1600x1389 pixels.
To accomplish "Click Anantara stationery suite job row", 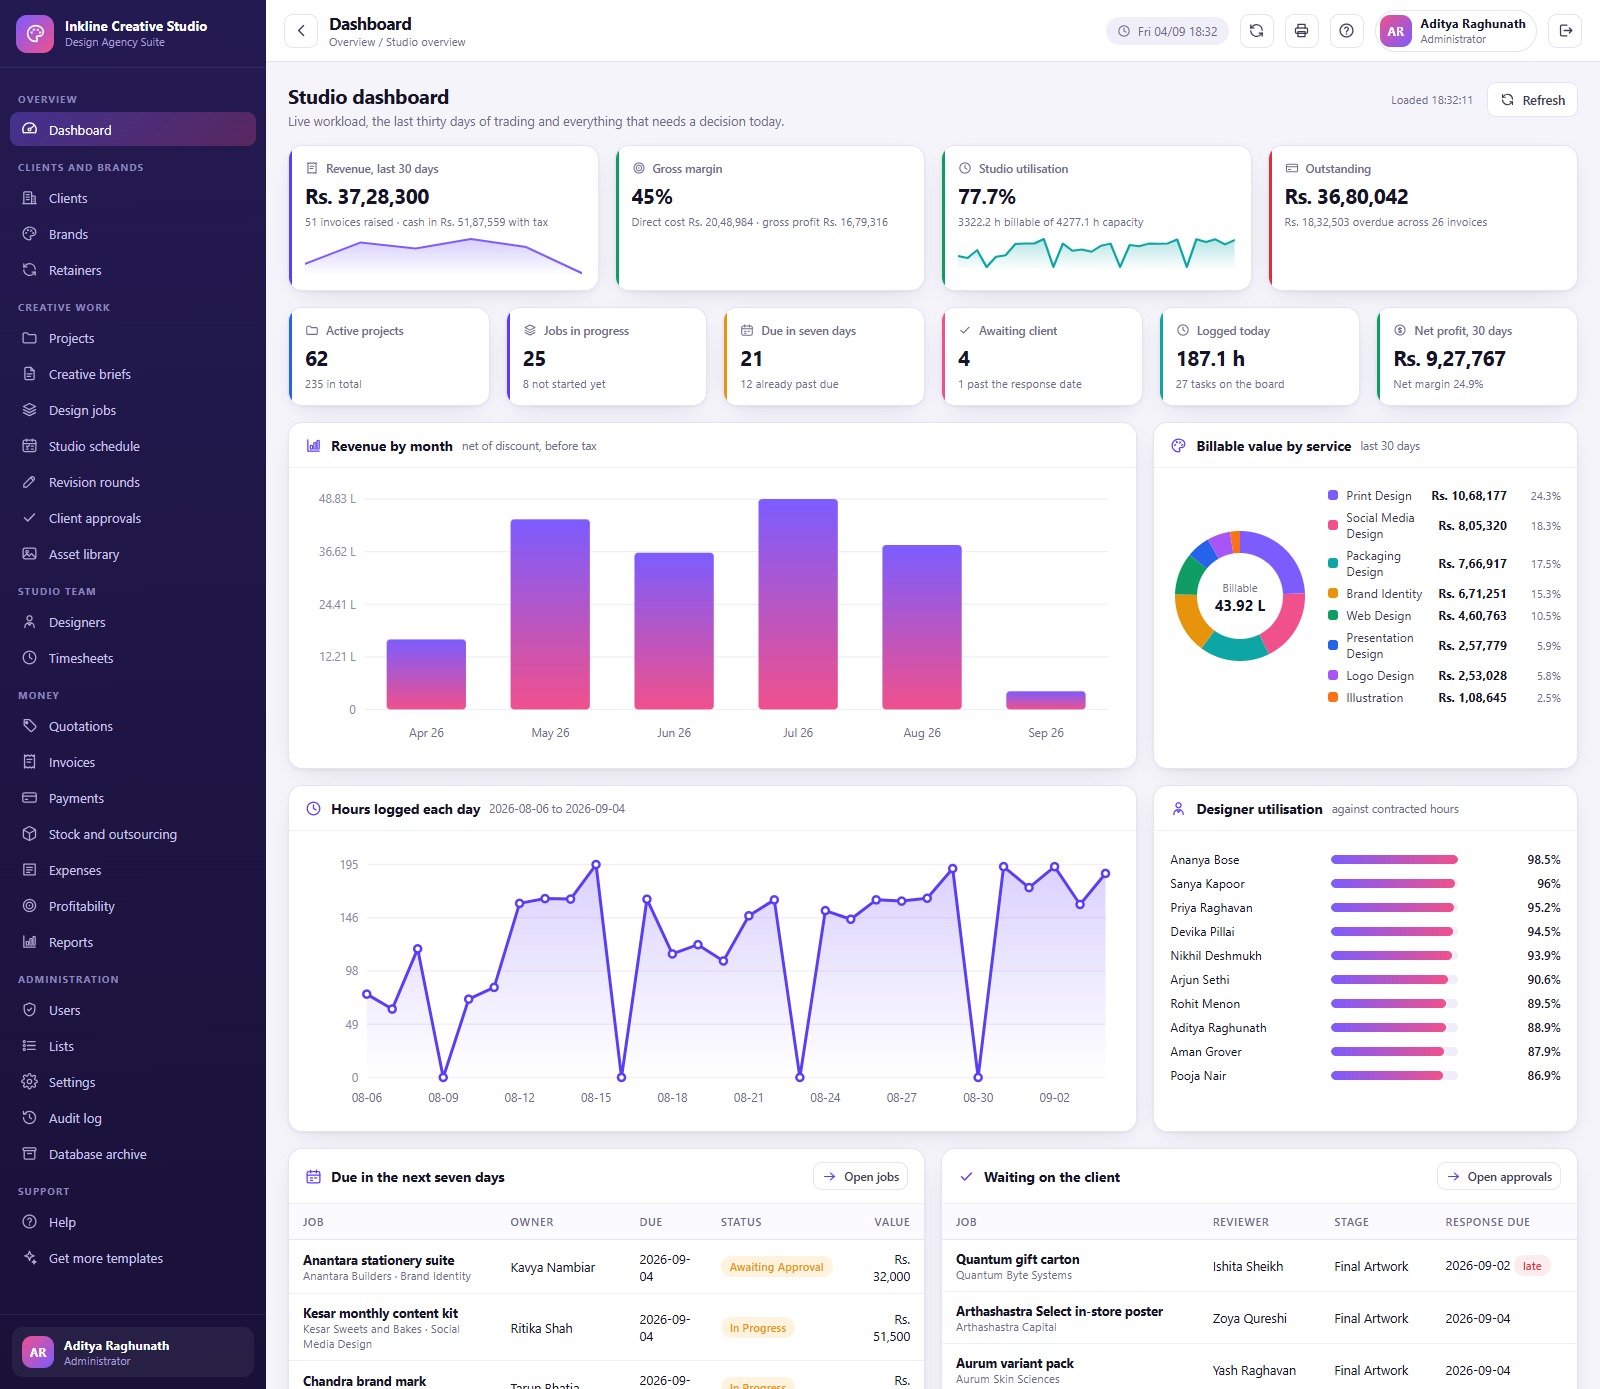I will point(606,1267).
